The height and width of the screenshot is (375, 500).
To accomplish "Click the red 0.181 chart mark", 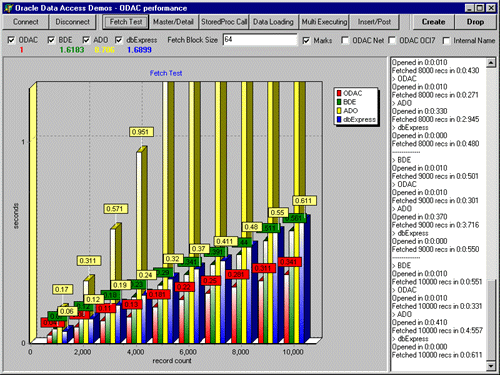I will [x=158, y=295].
